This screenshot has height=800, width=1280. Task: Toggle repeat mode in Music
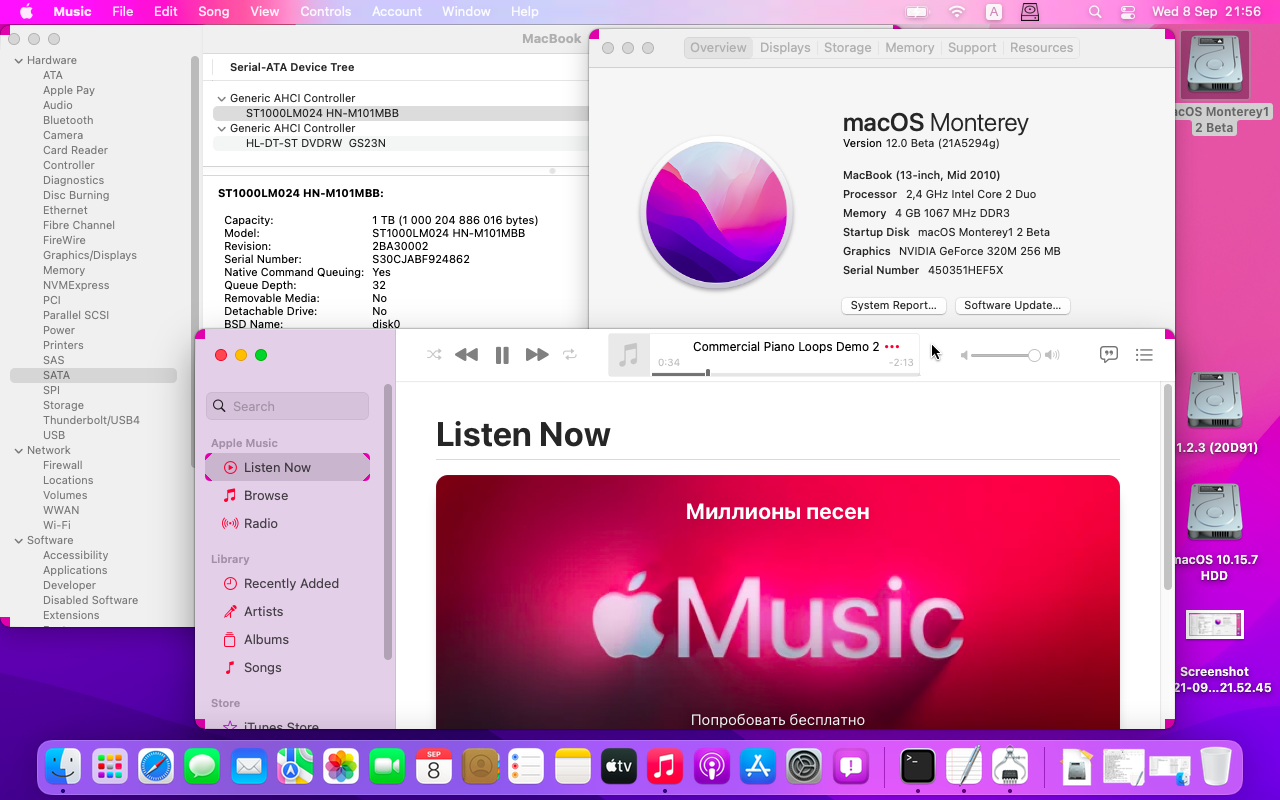coord(570,354)
